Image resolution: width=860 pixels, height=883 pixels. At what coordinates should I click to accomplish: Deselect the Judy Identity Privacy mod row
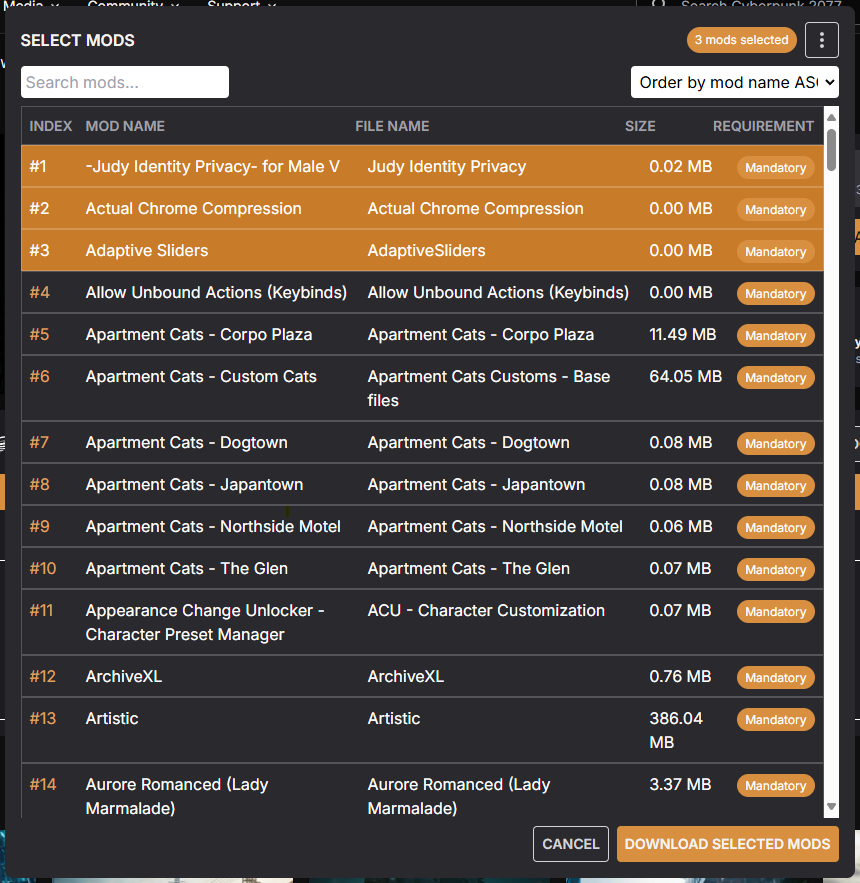pos(212,167)
